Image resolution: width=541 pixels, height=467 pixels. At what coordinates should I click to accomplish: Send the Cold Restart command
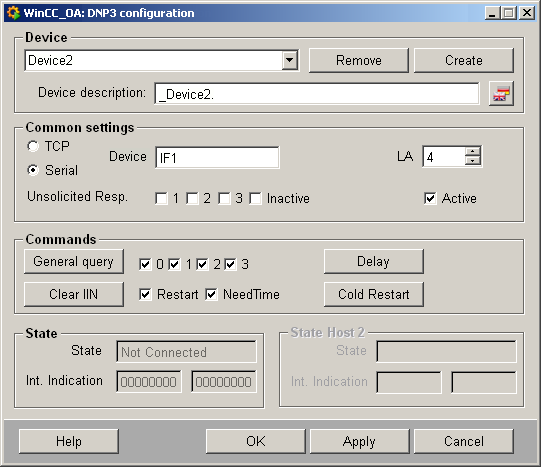click(374, 294)
